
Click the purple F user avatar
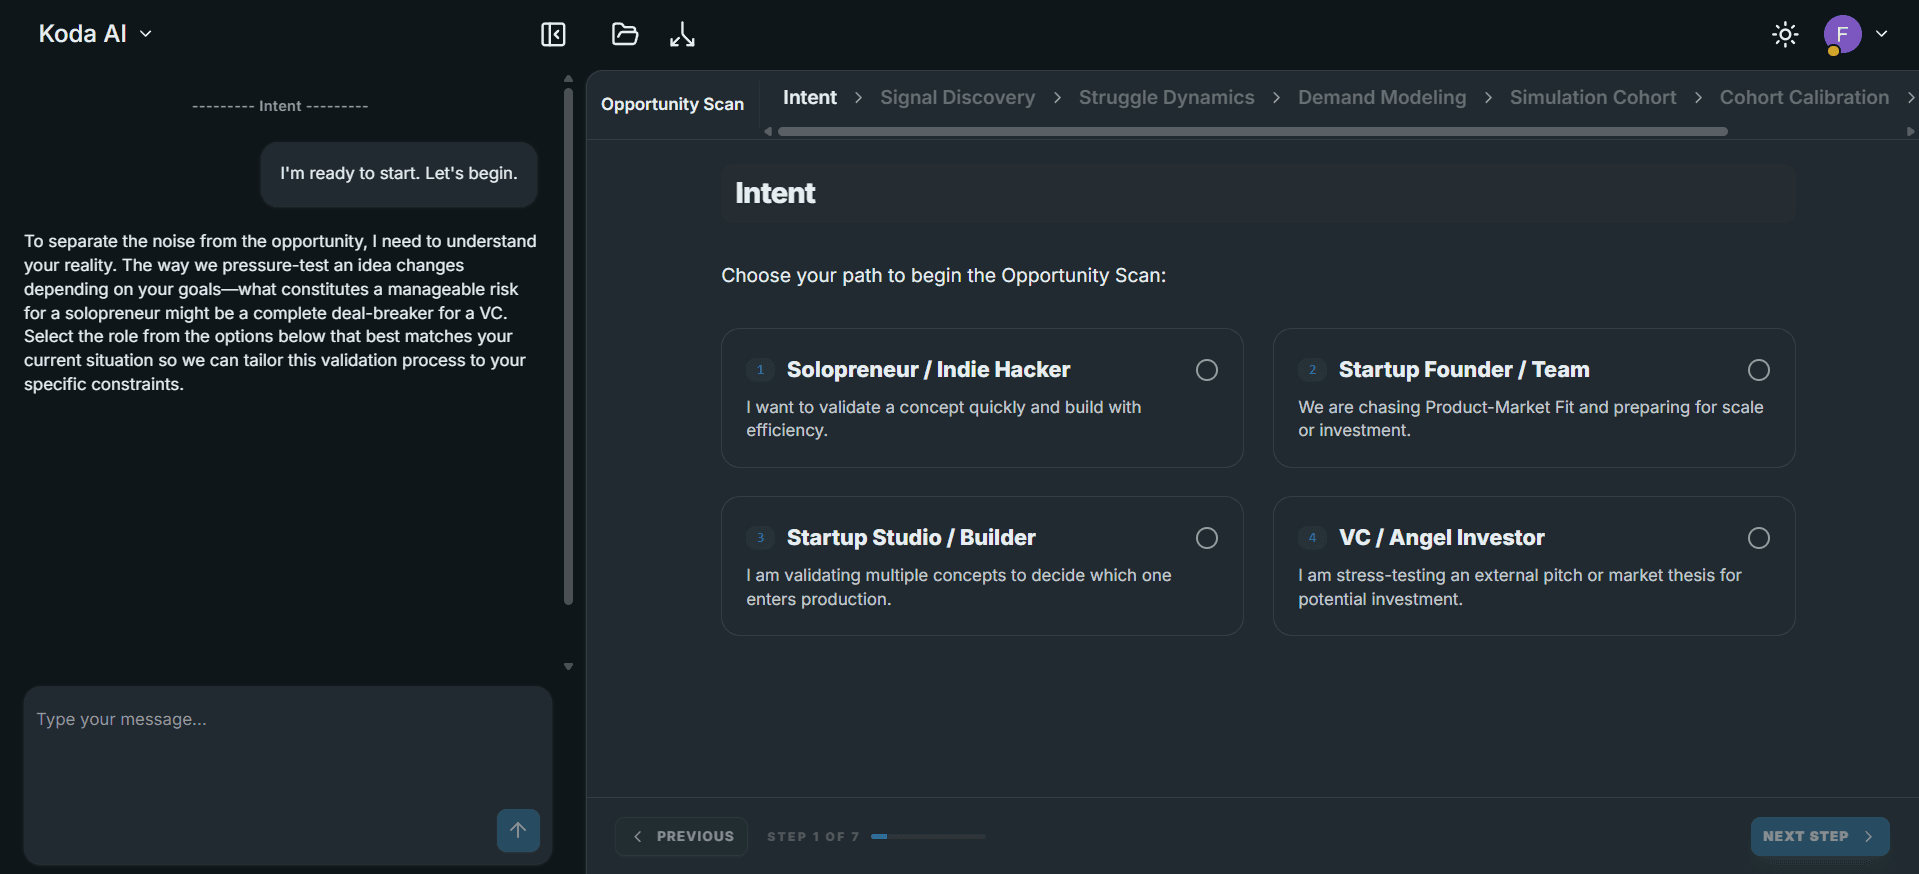[1842, 34]
